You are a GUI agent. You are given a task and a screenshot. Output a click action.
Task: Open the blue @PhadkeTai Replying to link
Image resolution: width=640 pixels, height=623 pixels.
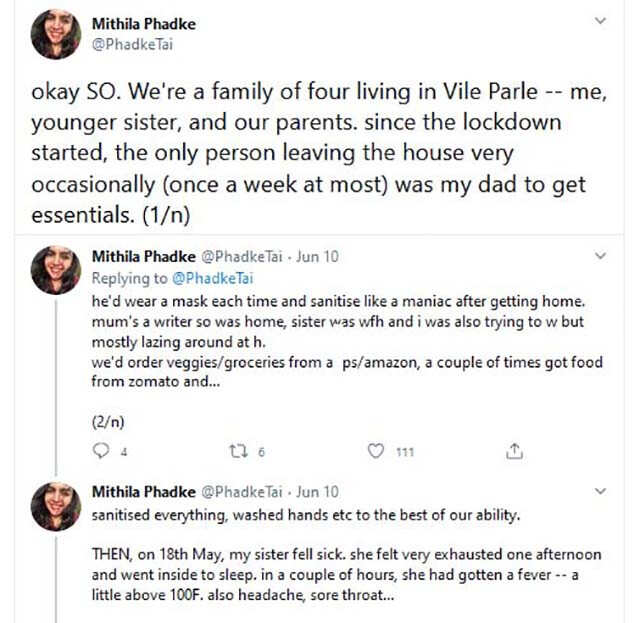(213, 278)
